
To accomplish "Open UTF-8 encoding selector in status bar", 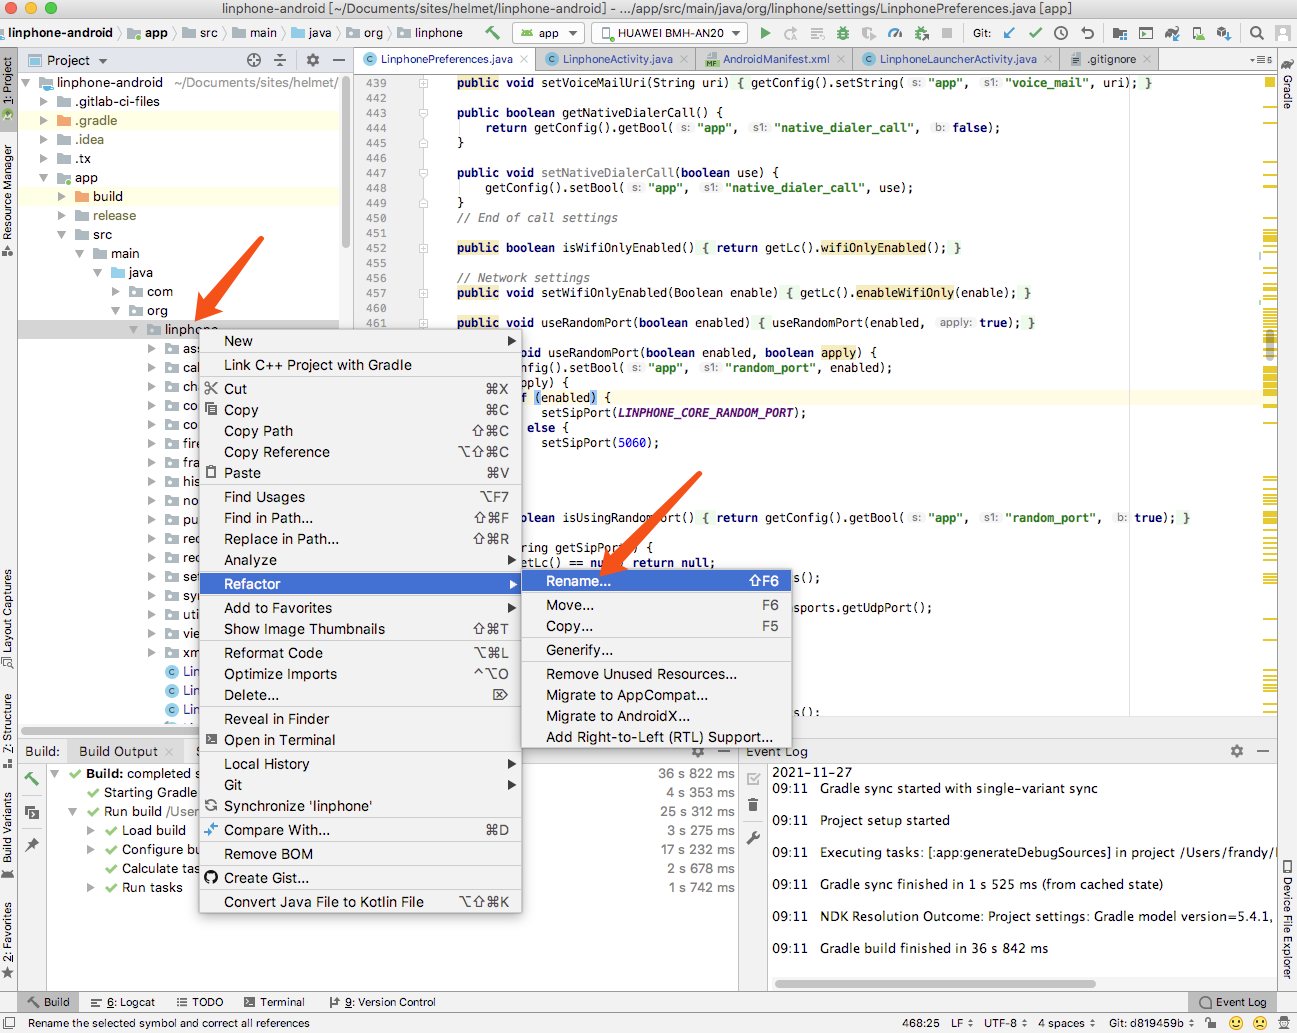I will (1006, 1023).
